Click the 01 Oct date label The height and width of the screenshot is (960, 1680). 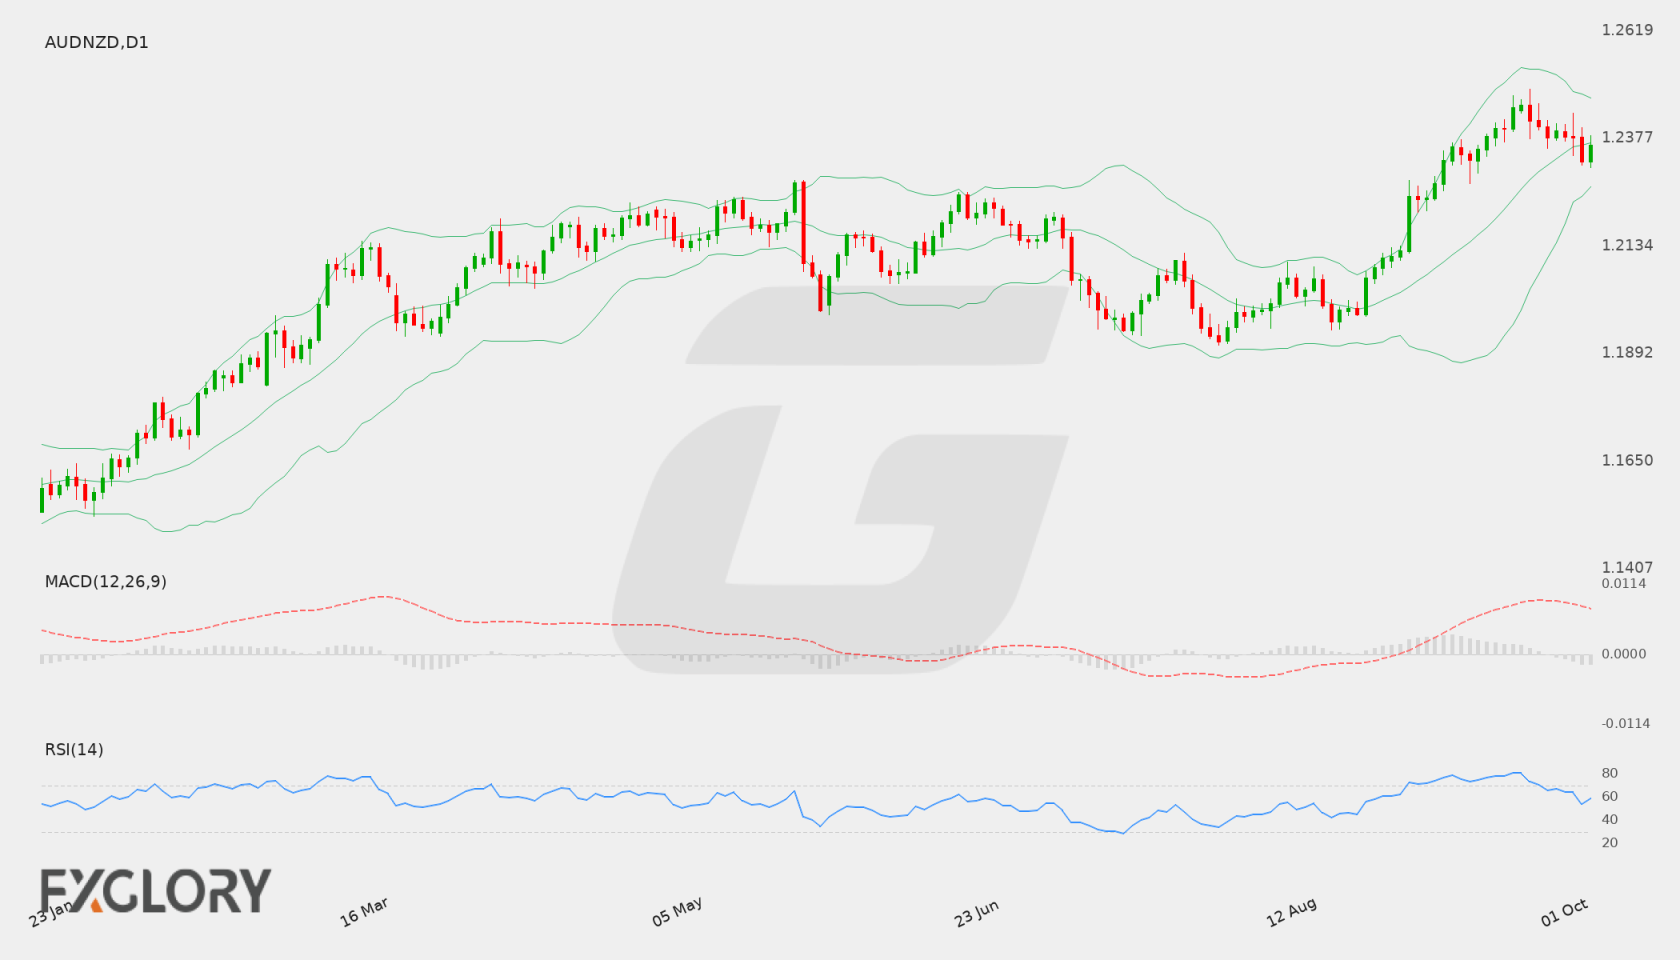coord(1565,912)
